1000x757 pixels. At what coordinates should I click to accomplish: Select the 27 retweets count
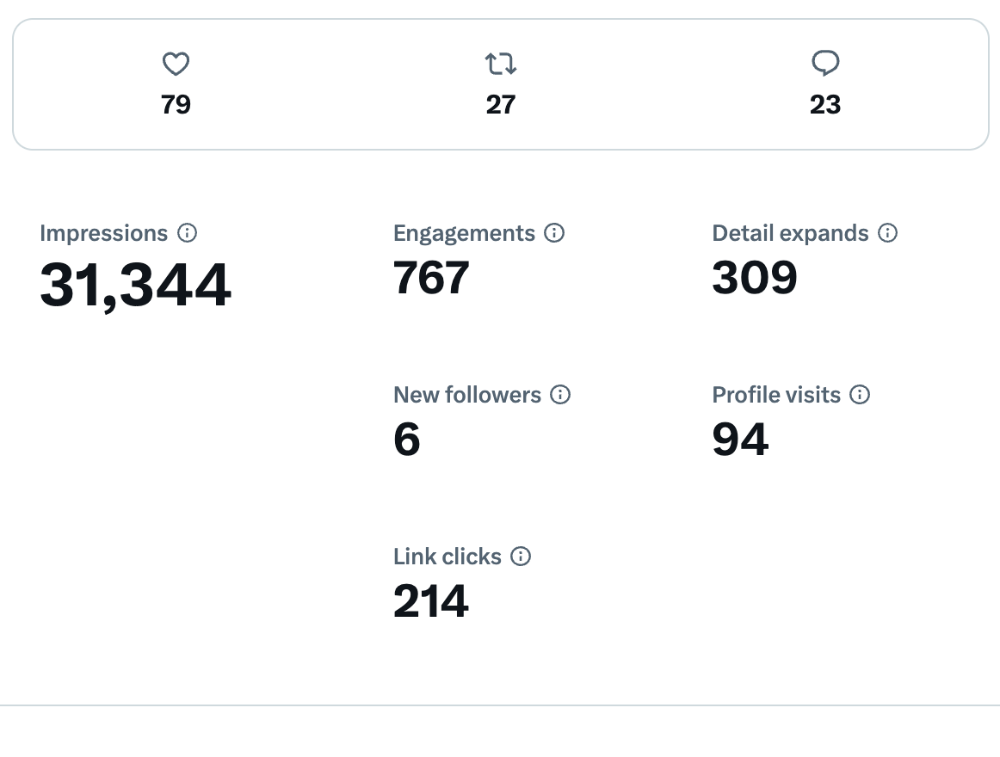(x=500, y=105)
